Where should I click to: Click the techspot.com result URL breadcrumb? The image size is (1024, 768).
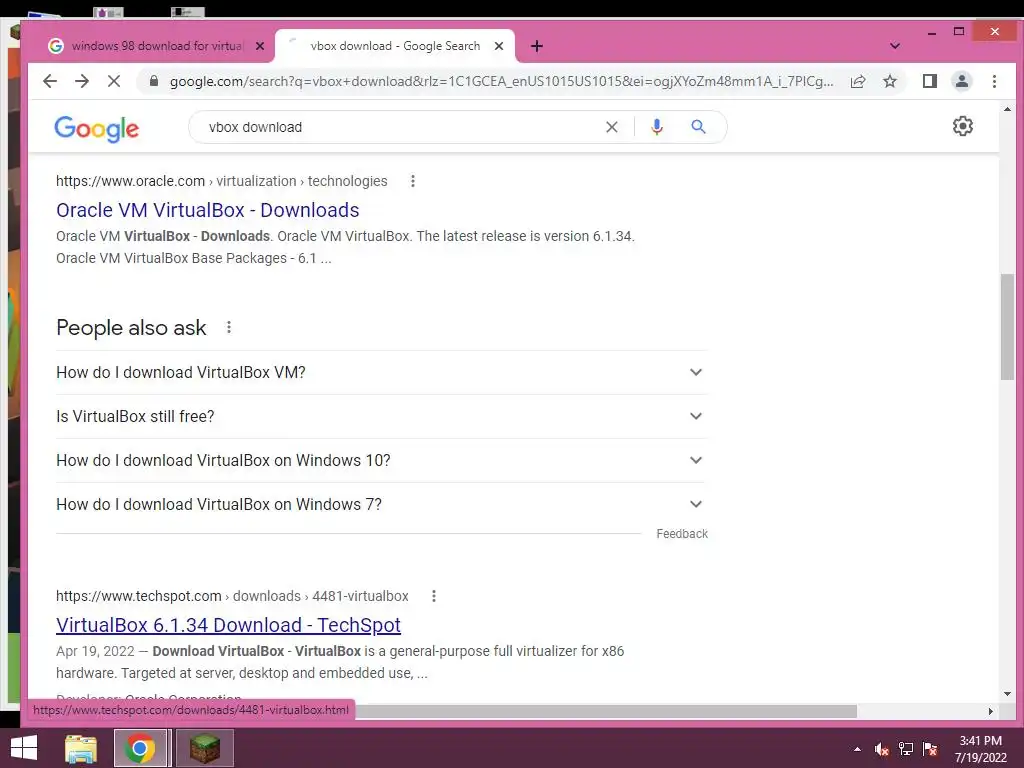pos(232,596)
